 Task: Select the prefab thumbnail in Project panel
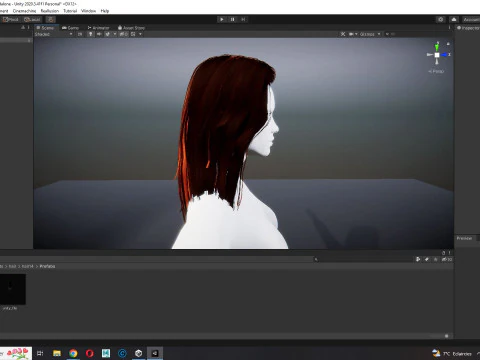tap(13, 289)
